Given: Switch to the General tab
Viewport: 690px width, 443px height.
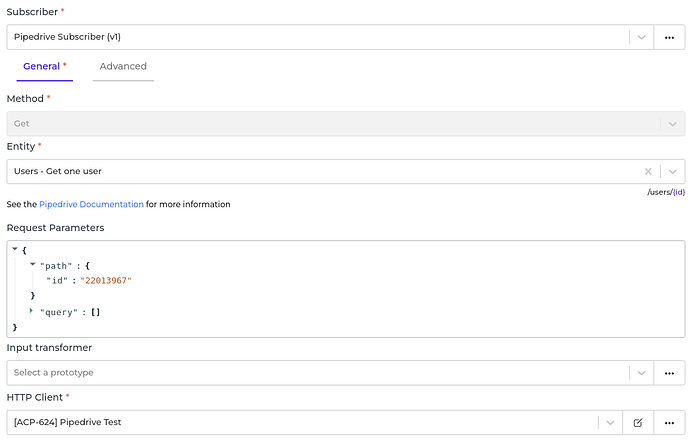Looking at the screenshot, I should click(44, 66).
